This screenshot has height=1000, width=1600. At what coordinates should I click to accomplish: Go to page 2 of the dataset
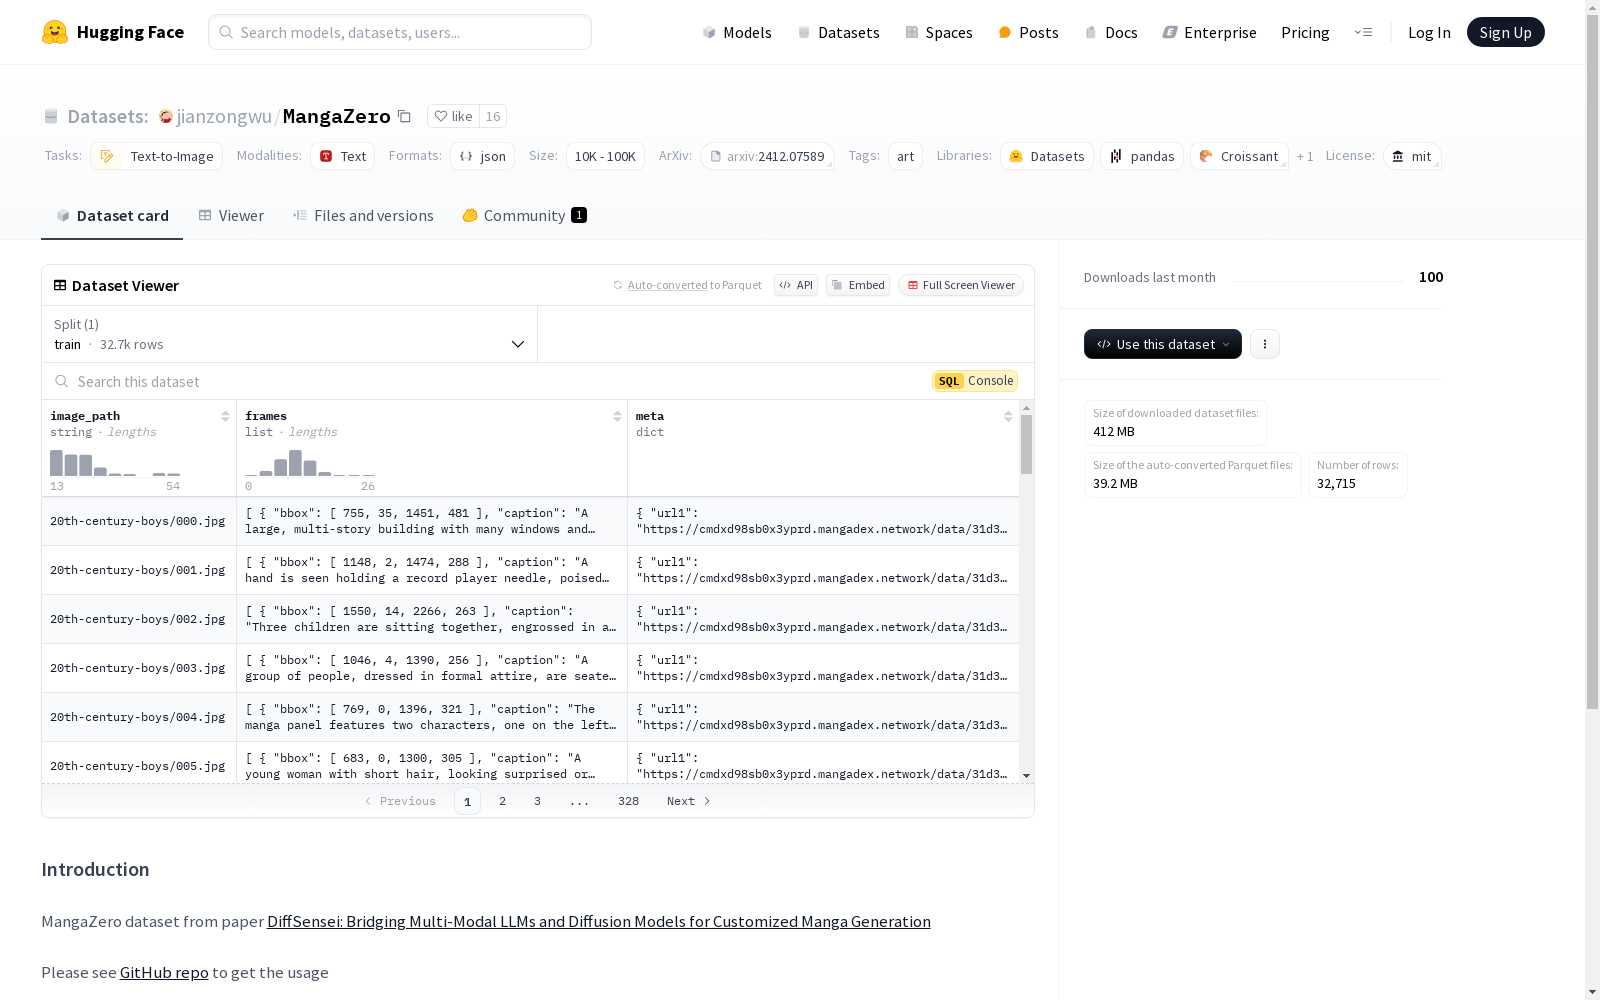click(502, 801)
